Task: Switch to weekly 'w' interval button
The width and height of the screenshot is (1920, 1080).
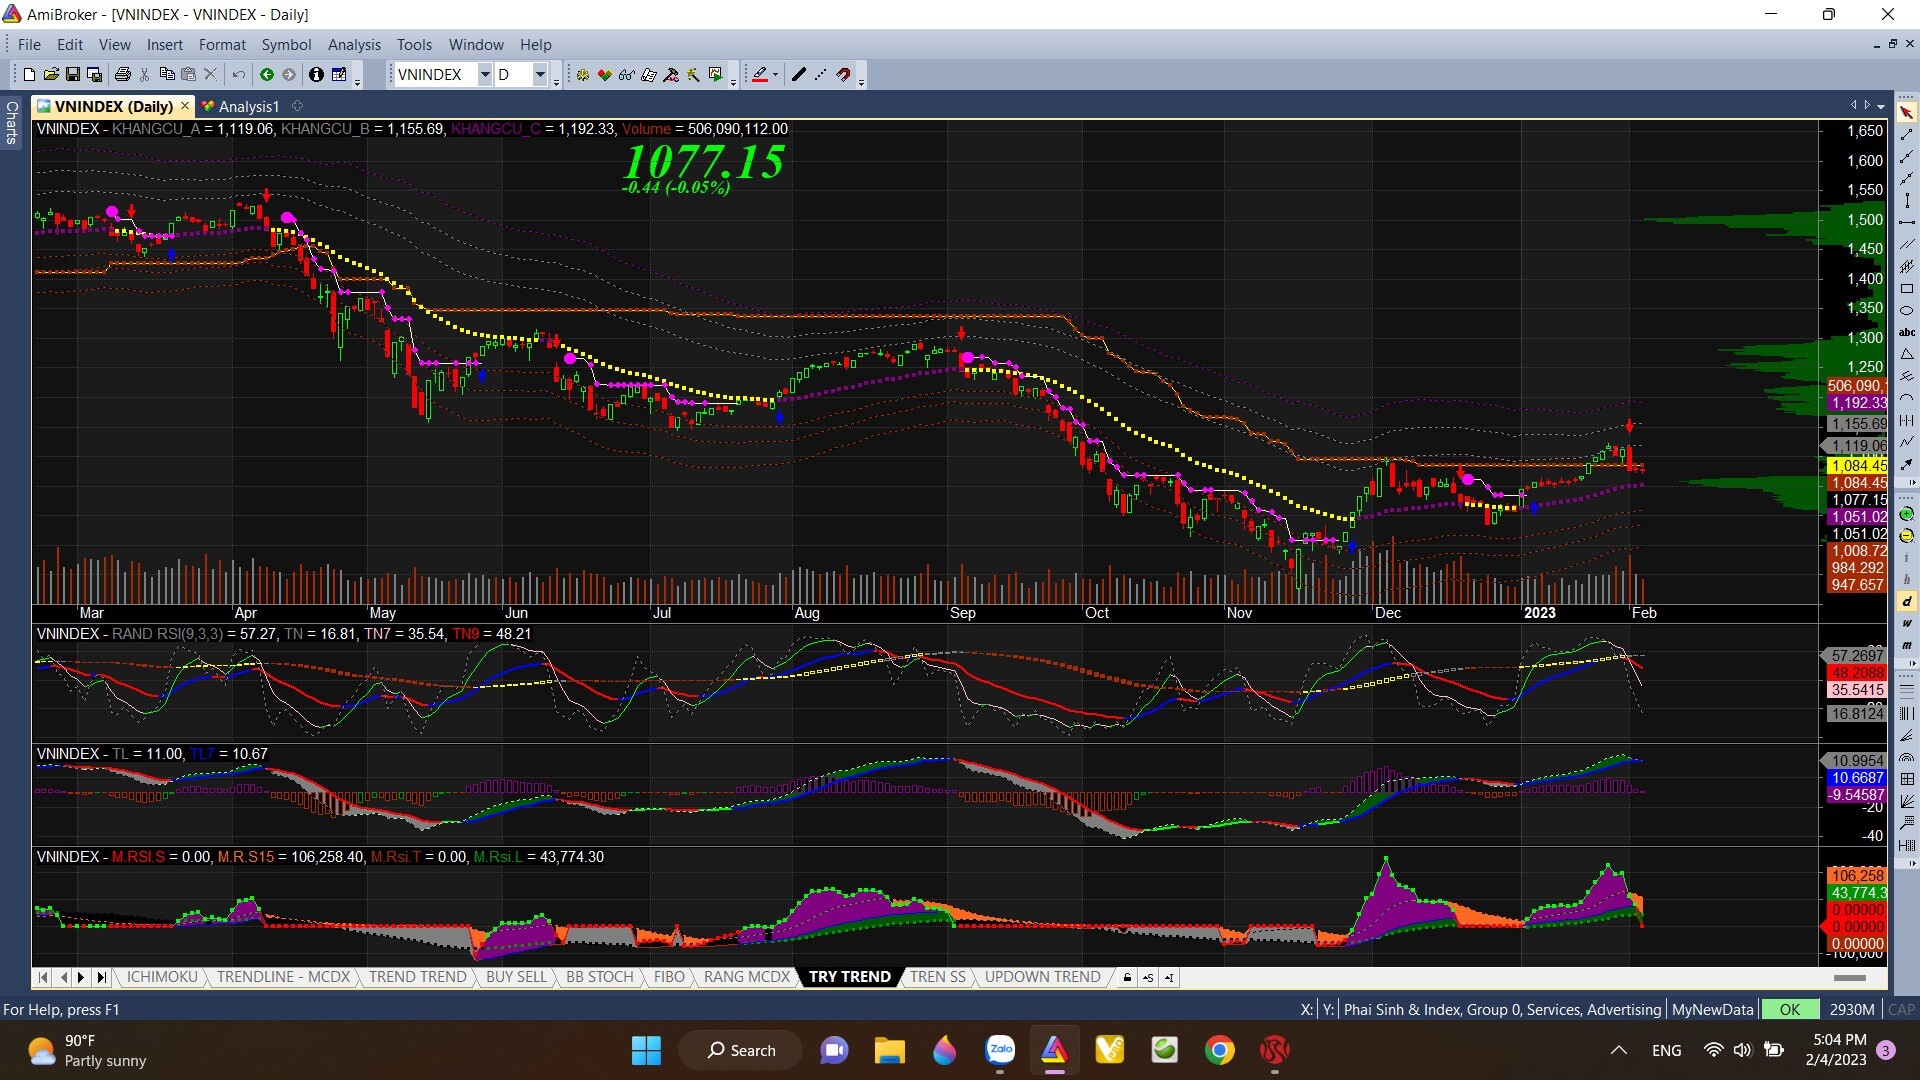Action: tap(1906, 623)
